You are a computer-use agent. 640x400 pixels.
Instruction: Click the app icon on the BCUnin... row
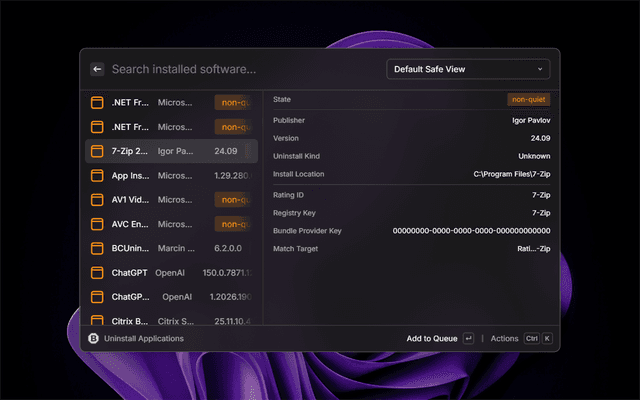(97, 248)
